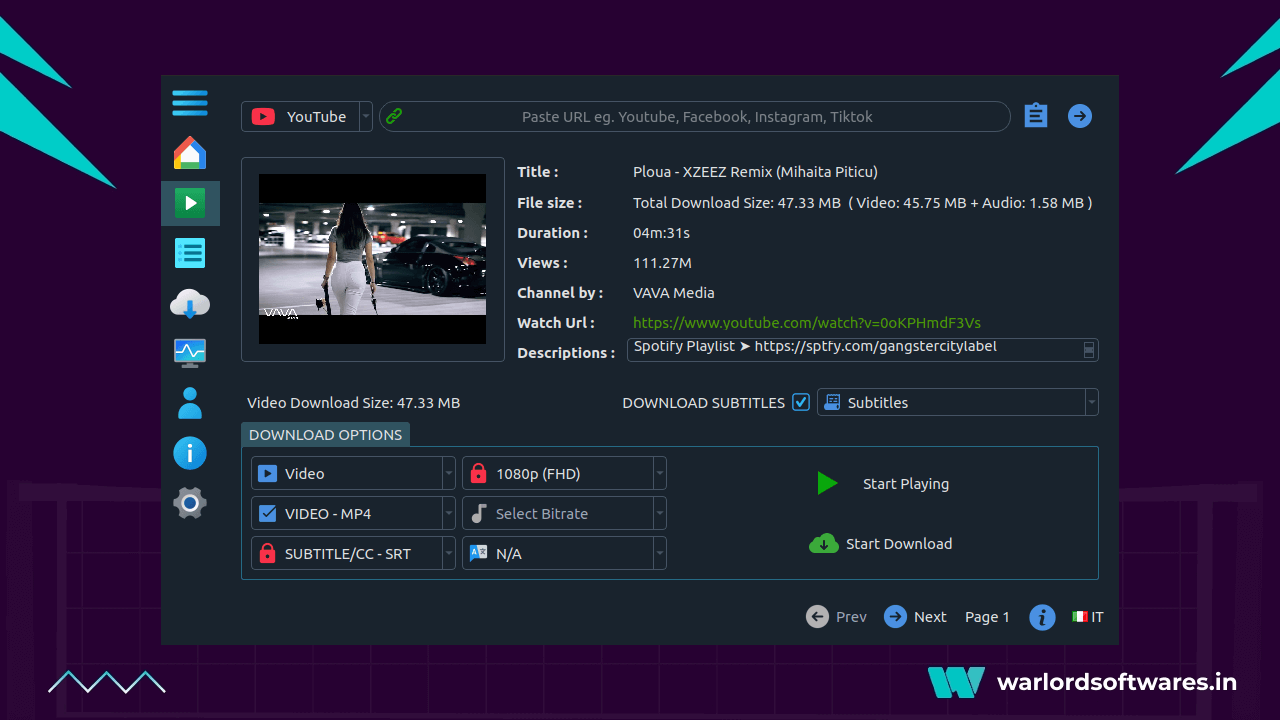Viewport: 1280px width, 720px height.
Task: Open the video player sidebar icon
Action: [x=190, y=203]
